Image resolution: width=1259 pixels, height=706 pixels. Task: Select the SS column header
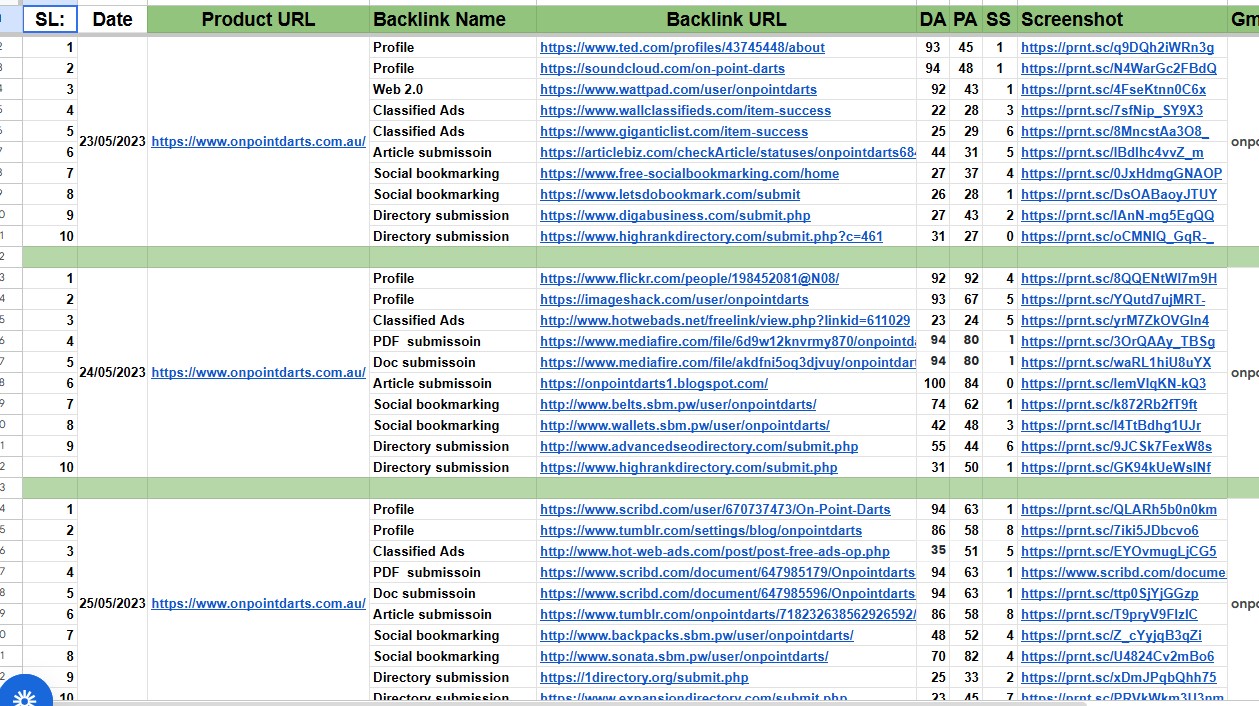pos(998,19)
